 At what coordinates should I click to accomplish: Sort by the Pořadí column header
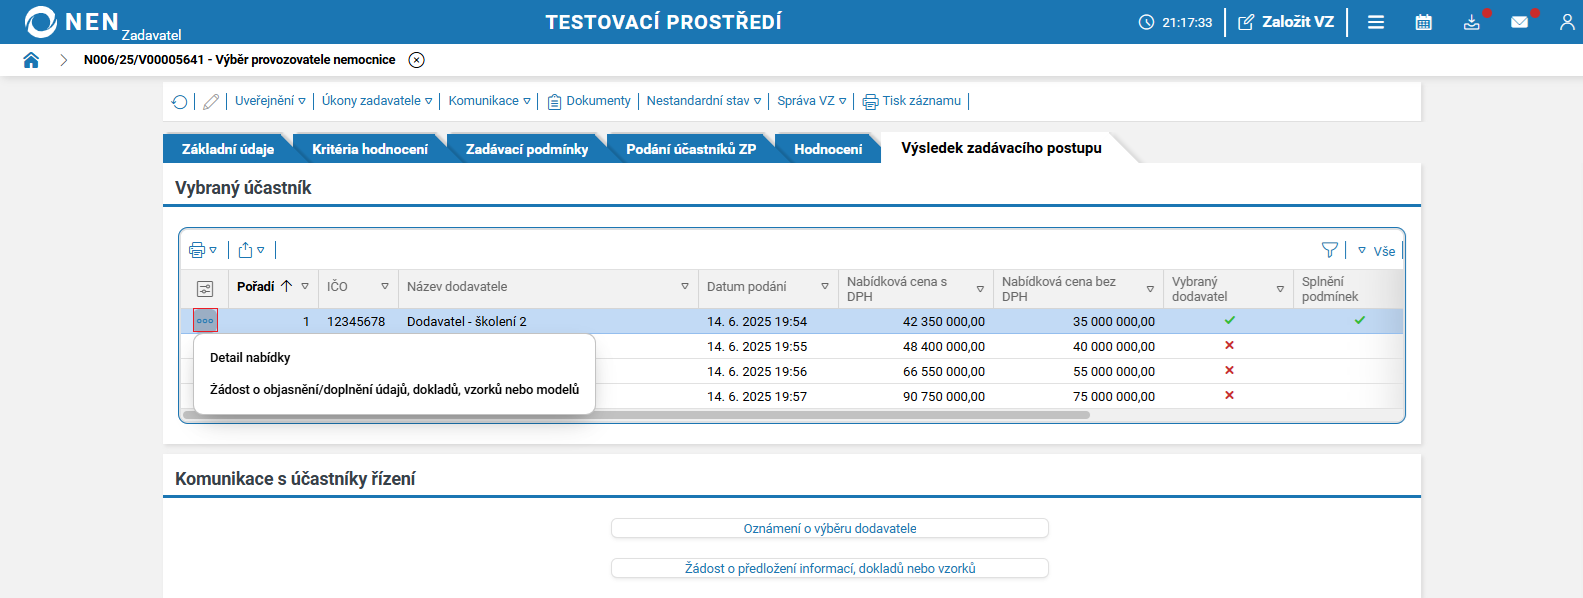(x=256, y=286)
